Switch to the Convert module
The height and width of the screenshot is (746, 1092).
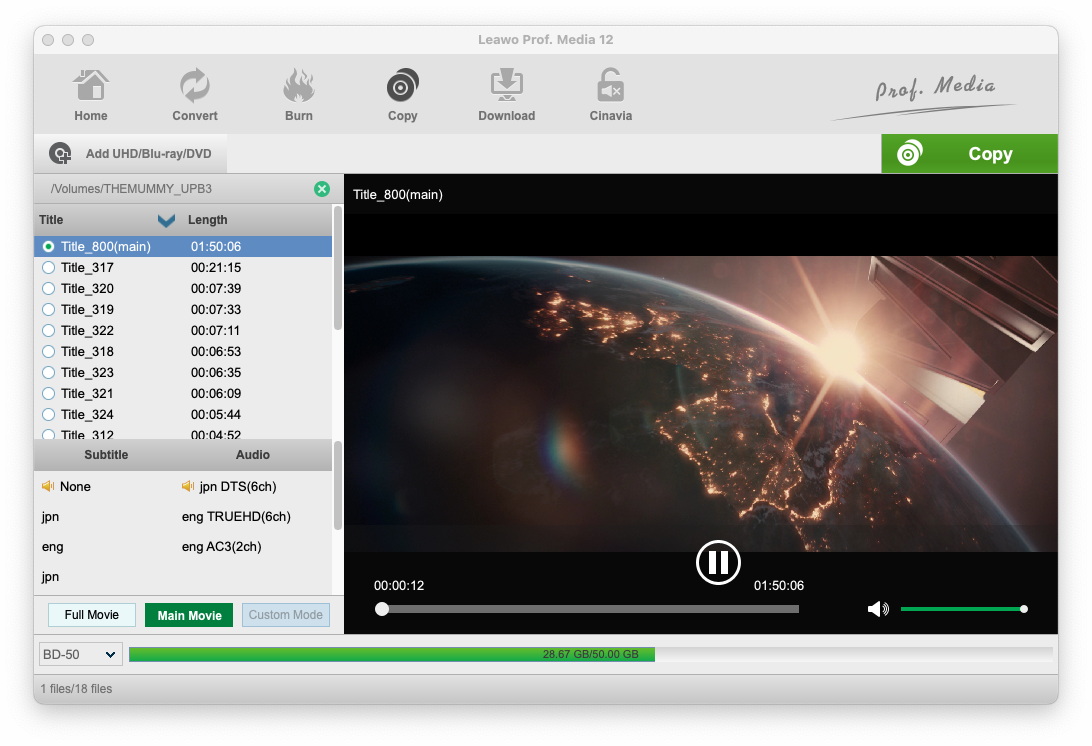pyautogui.click(x=194, y=95)
